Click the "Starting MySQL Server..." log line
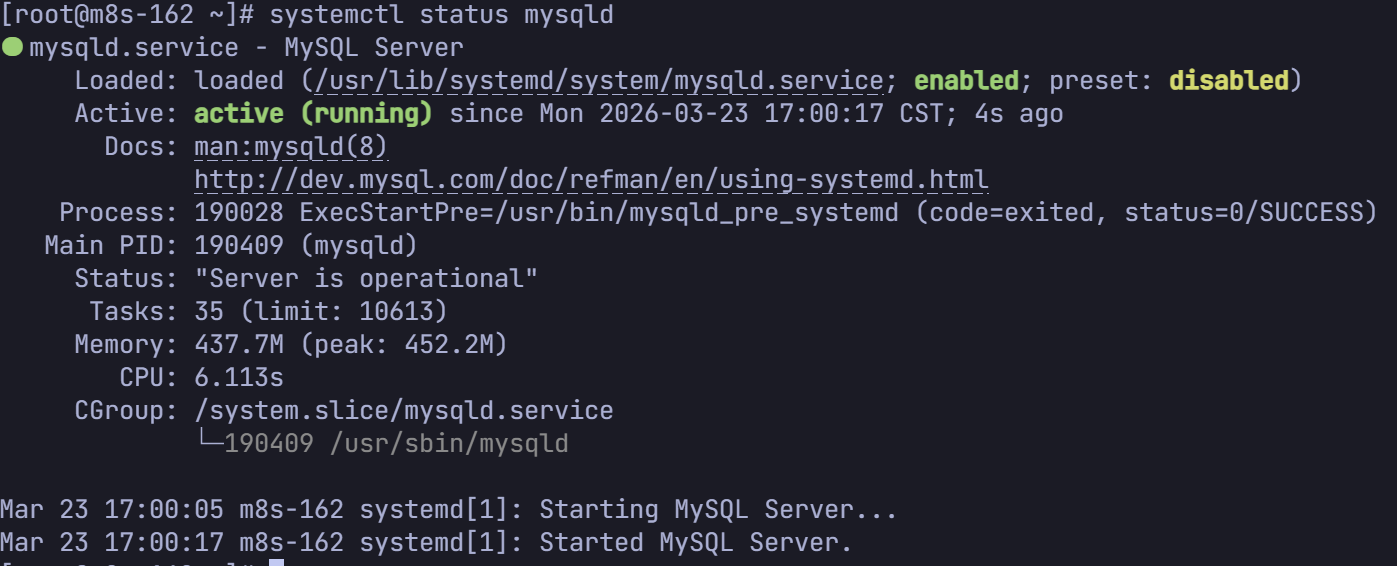 pos(718,509)
